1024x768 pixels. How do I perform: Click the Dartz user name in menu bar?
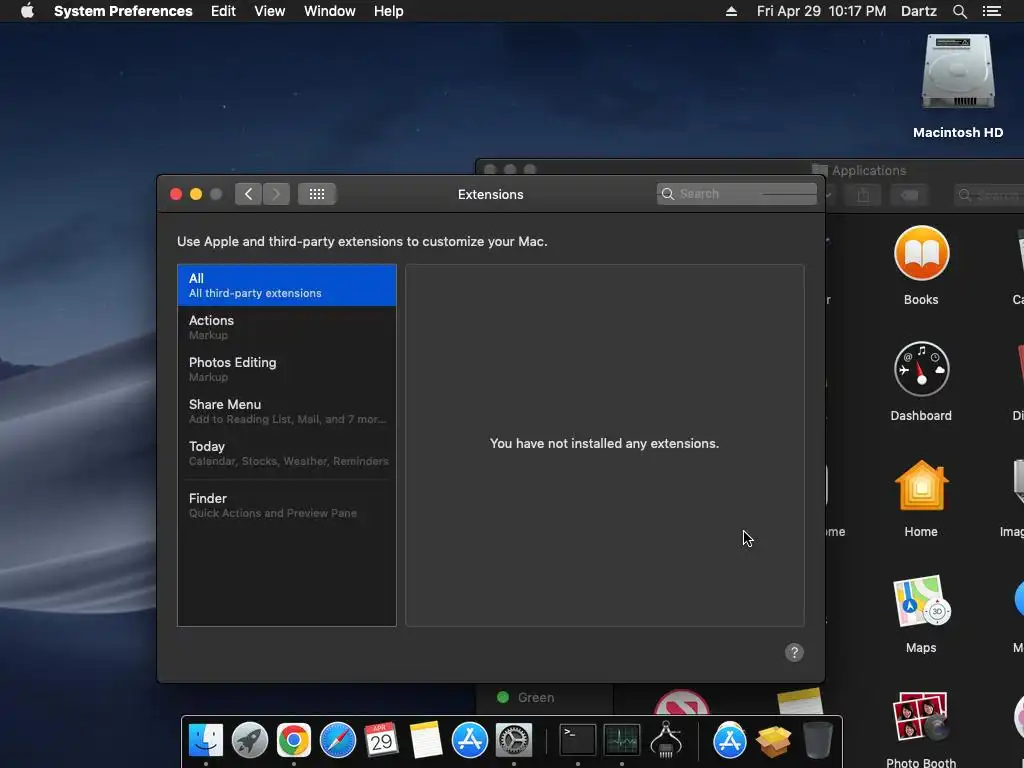919,11
